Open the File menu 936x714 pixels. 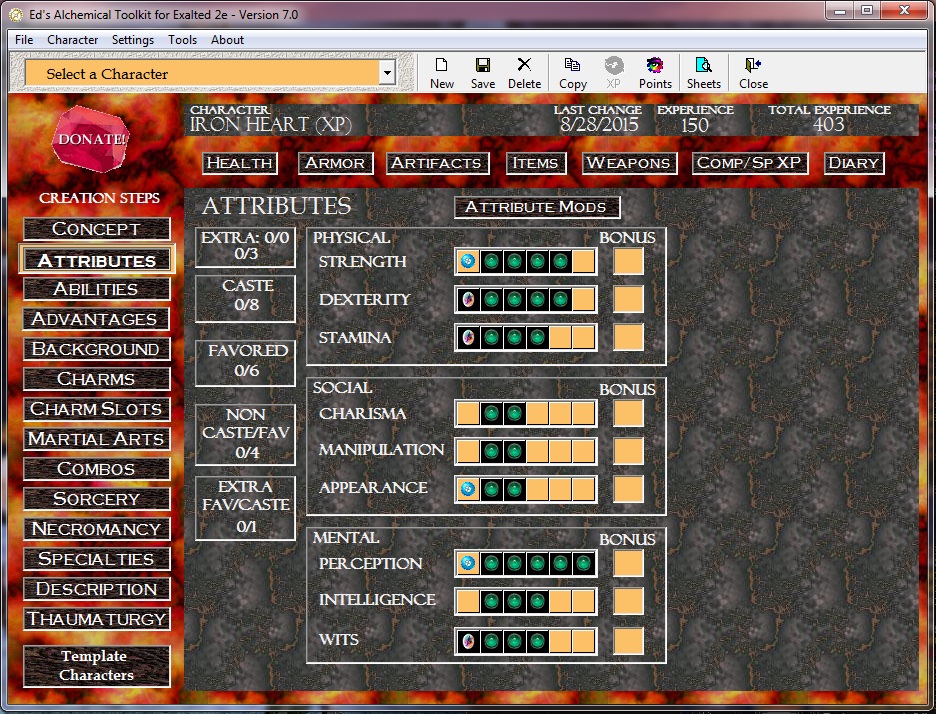pyautogui.click(x=24, y=39)
